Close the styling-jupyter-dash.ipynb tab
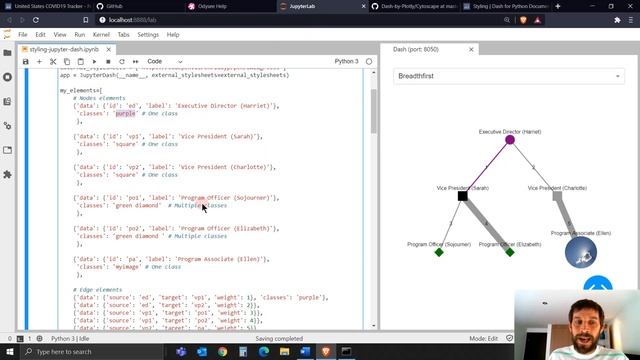 (x=109, y=49)
